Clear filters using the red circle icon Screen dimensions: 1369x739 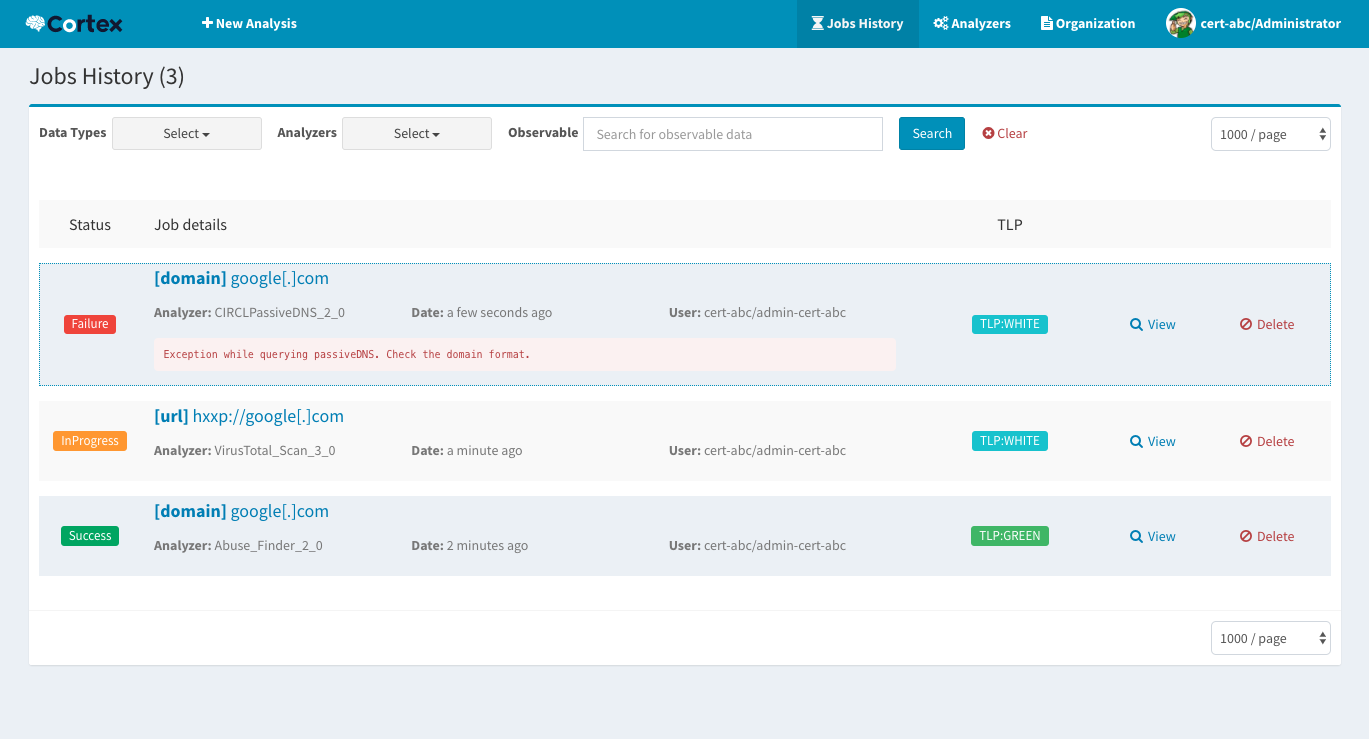pos(985,132)
